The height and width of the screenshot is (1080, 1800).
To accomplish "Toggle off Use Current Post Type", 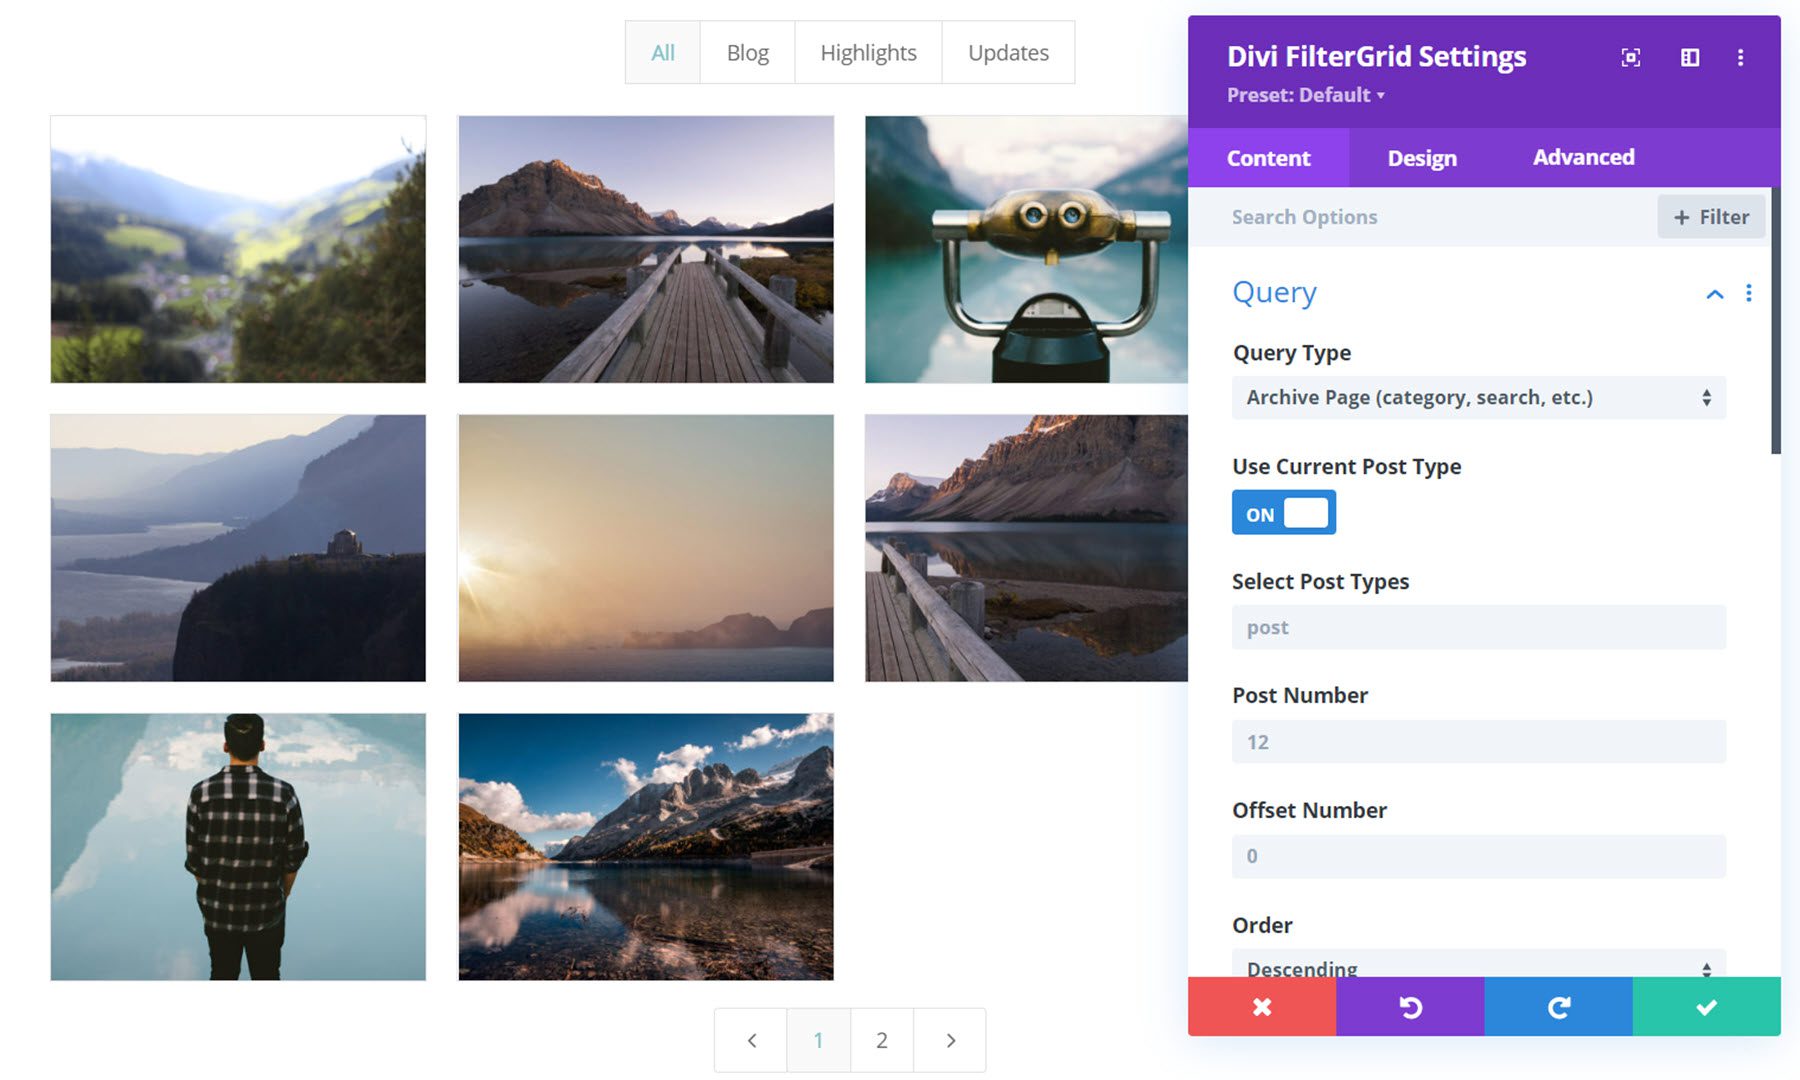I will tap(1283, 512).
